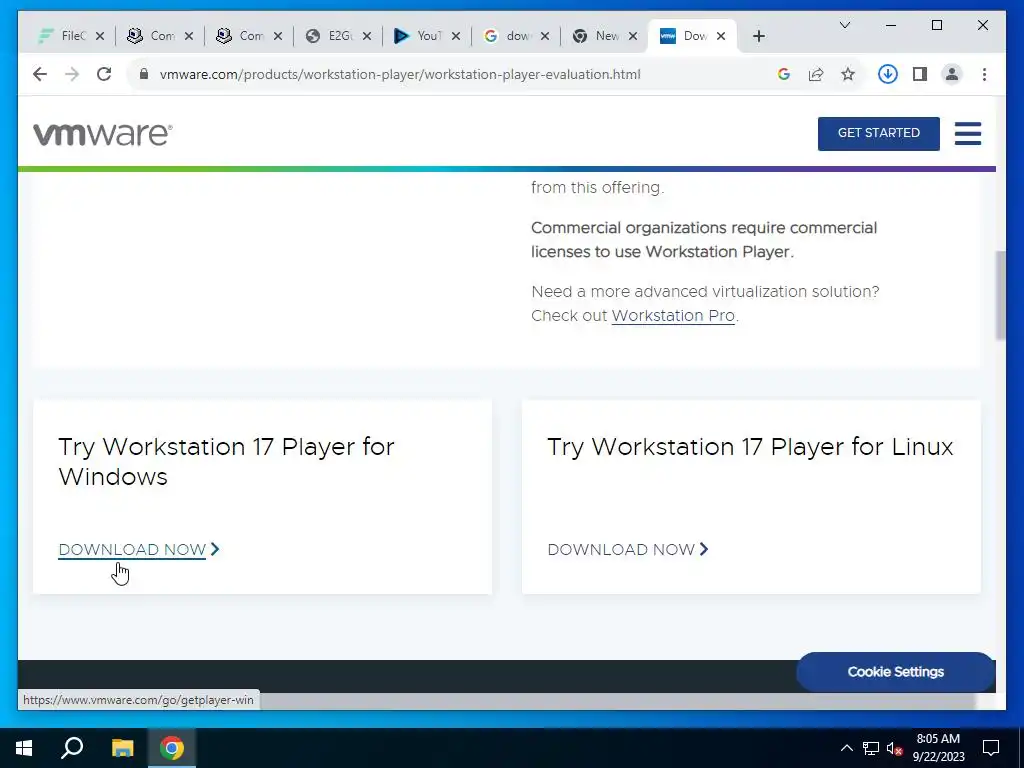The width and height of the screenshot is (1024, 768).
Task: Click the GET STARTED button
Action: tap(878, 133)
